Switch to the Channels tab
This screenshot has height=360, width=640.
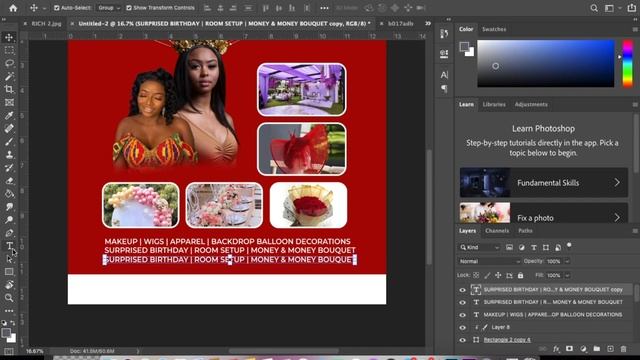(497, 231)
